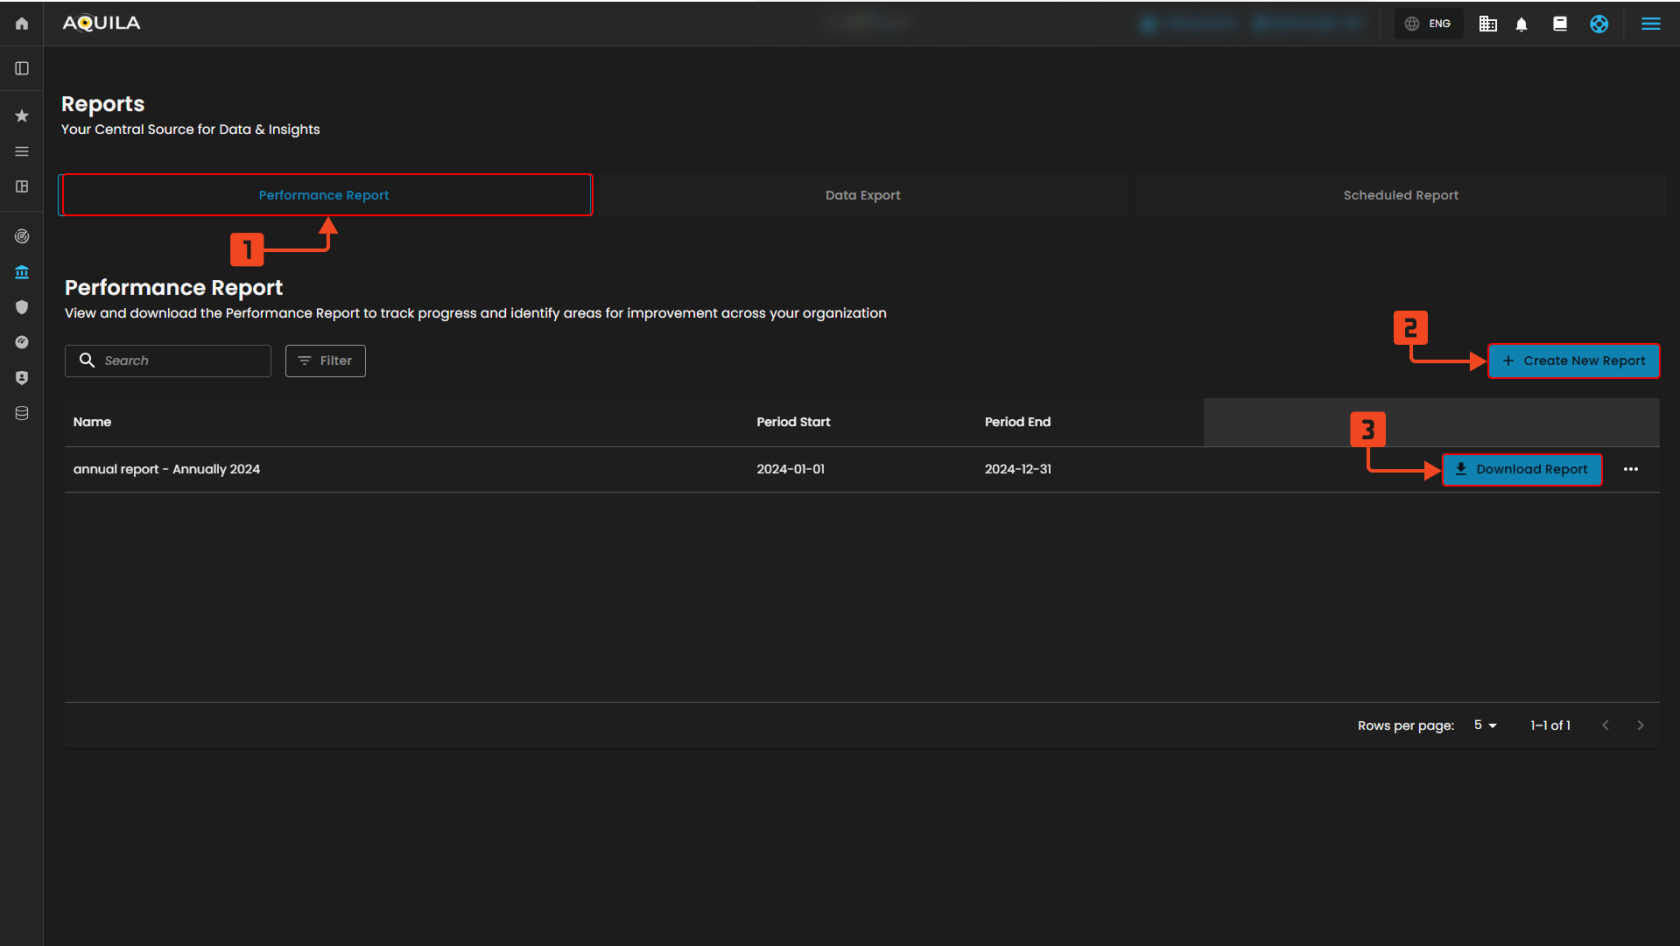Click the Filter button
This screenshot has width=1680, height=946.
[325, 361]
